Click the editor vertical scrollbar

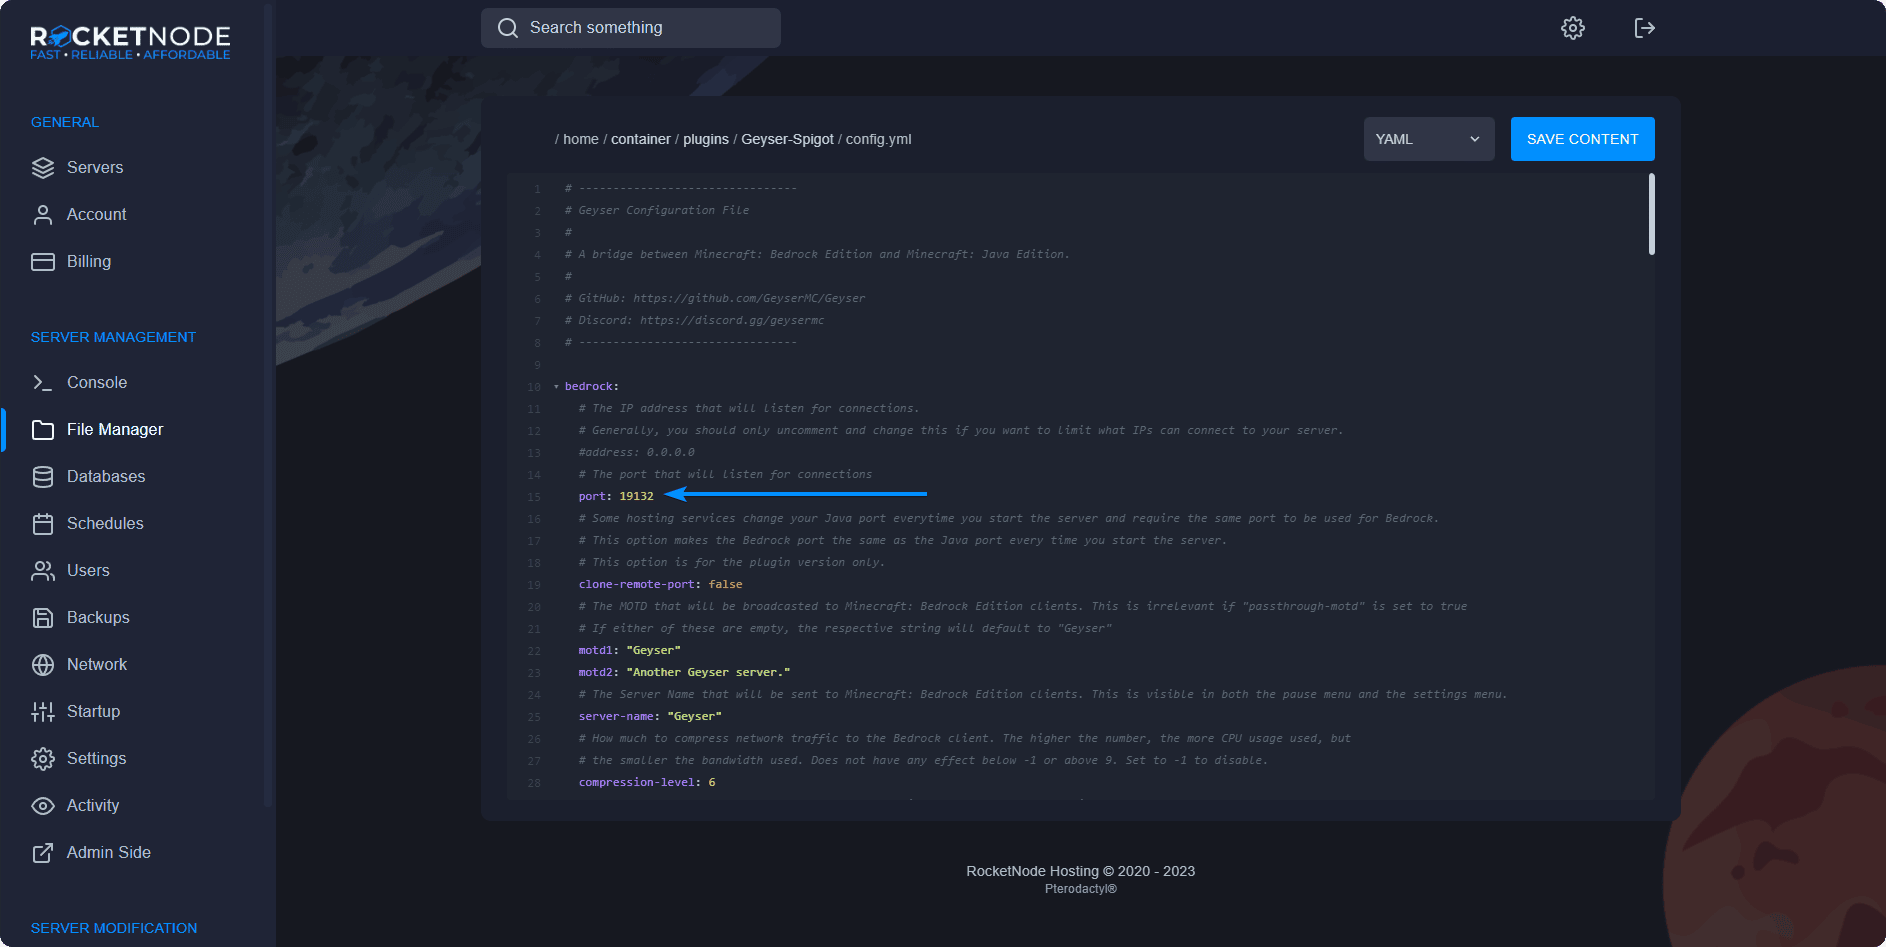point(1651,215)
